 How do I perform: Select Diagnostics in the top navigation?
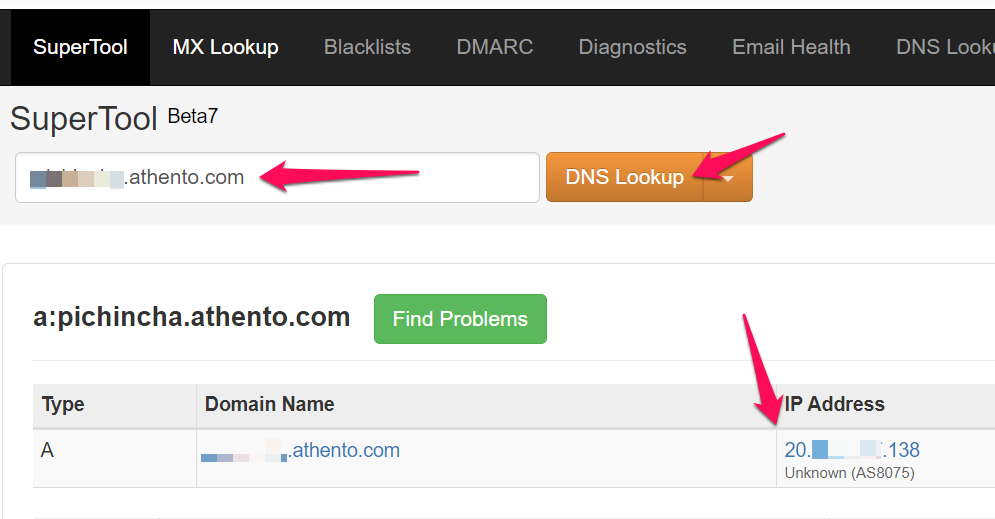(632, 47)
